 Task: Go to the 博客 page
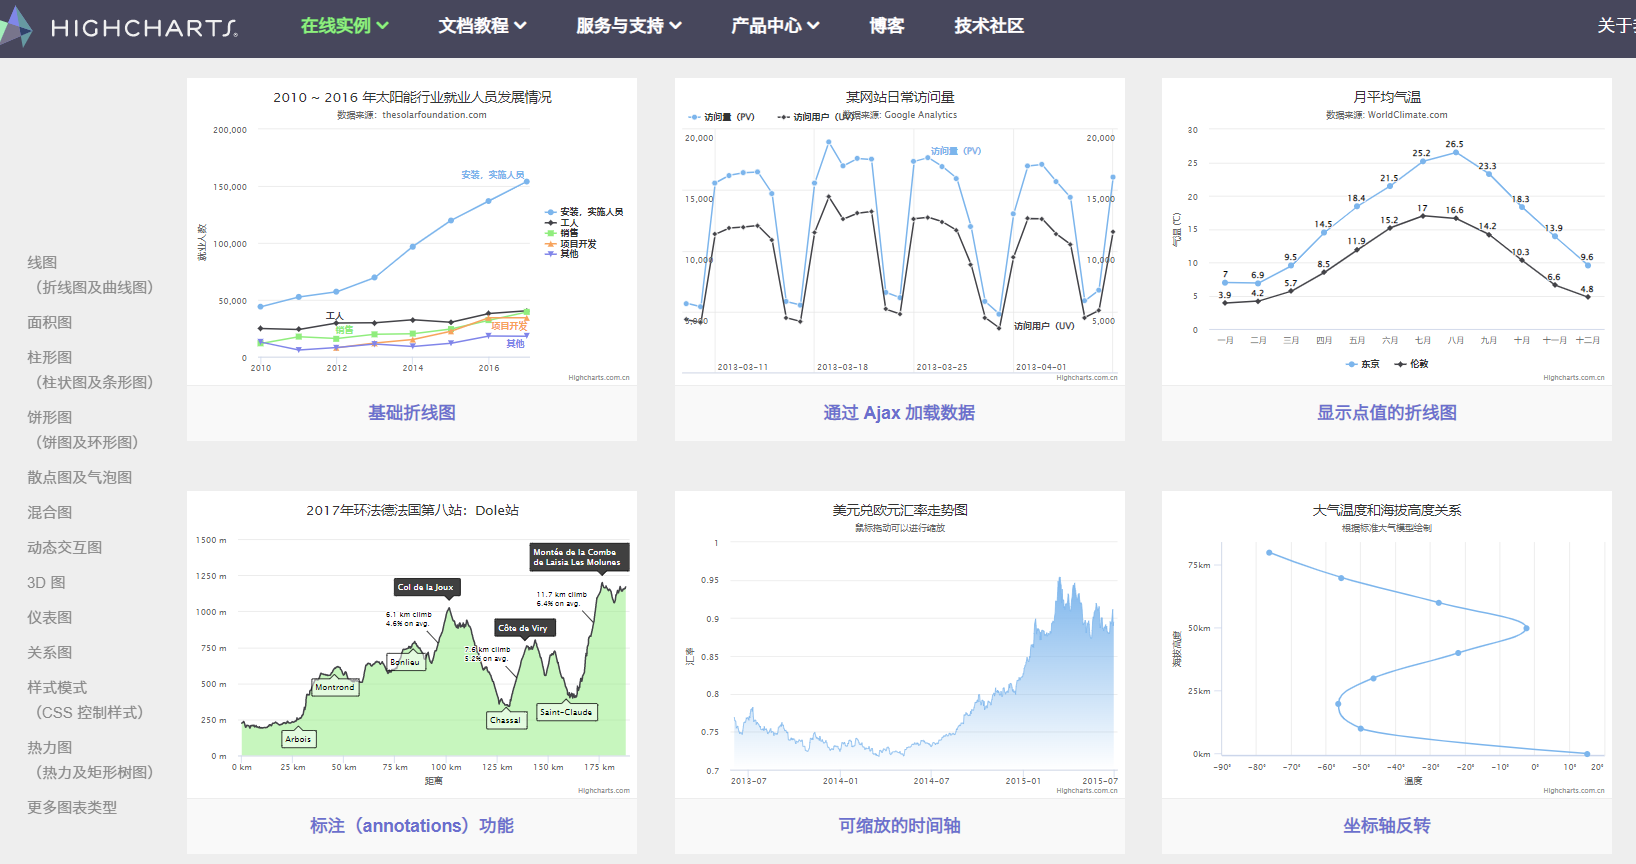click(887, 26)
